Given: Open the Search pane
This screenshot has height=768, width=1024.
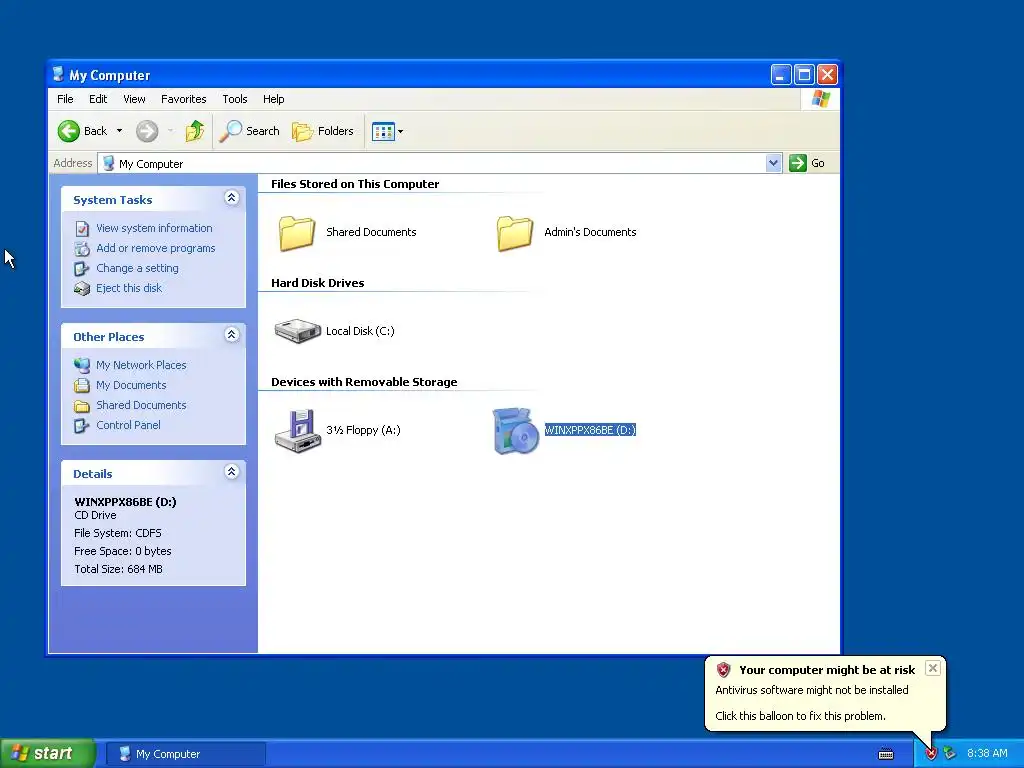Looking at the screenshot, I should click(x=249, y=131).
